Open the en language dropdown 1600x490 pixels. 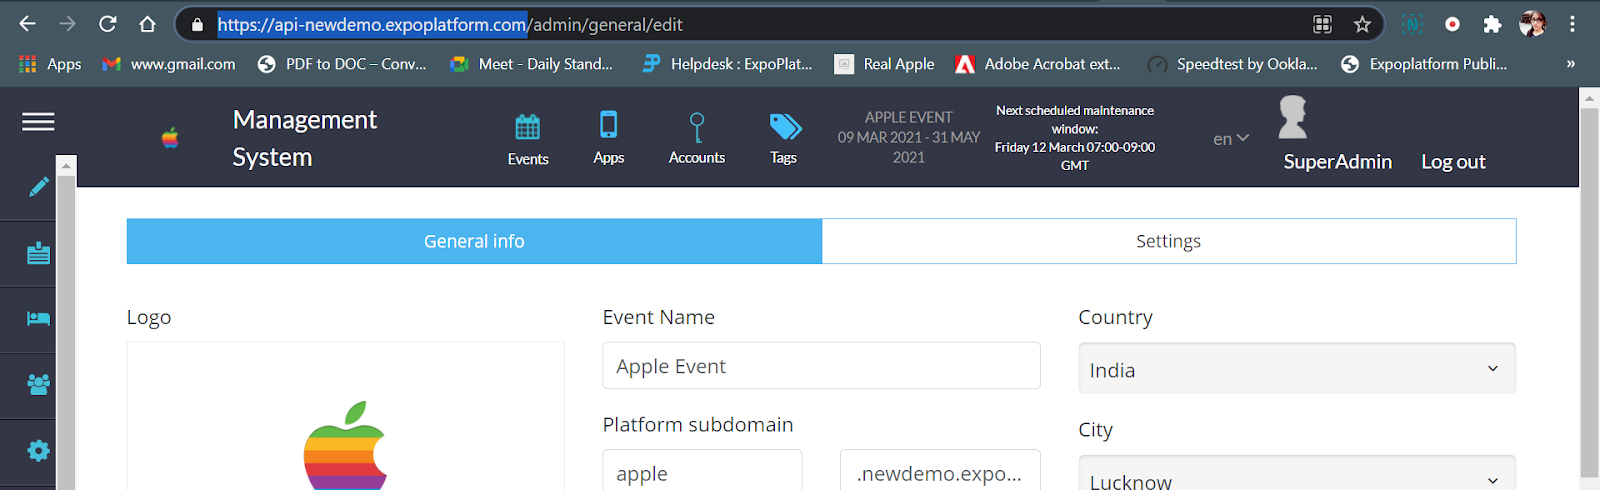coord(1231,139)
